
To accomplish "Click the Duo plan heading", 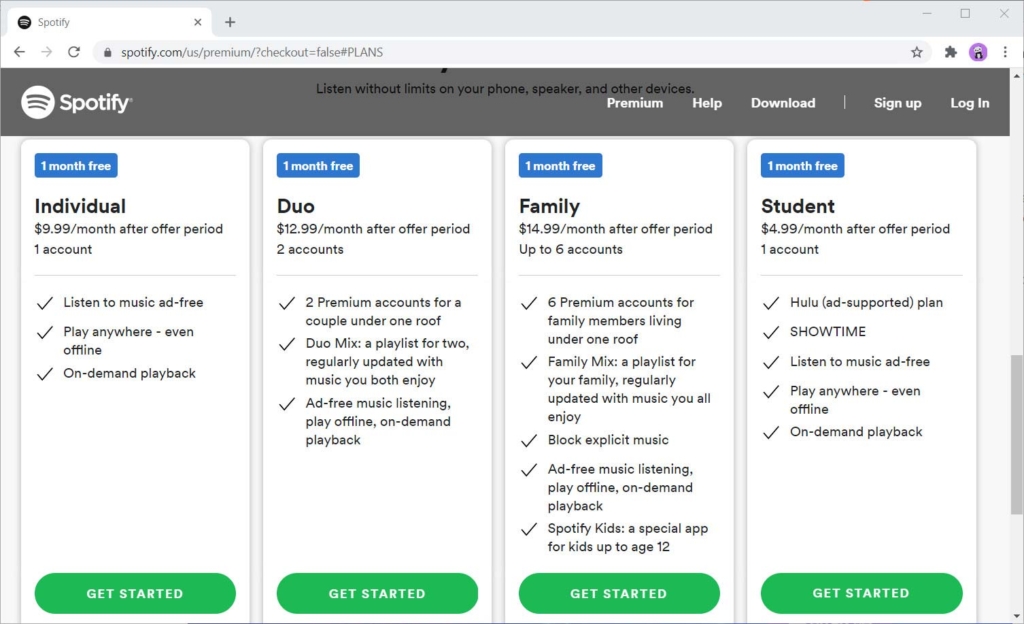I will (296, 206).
